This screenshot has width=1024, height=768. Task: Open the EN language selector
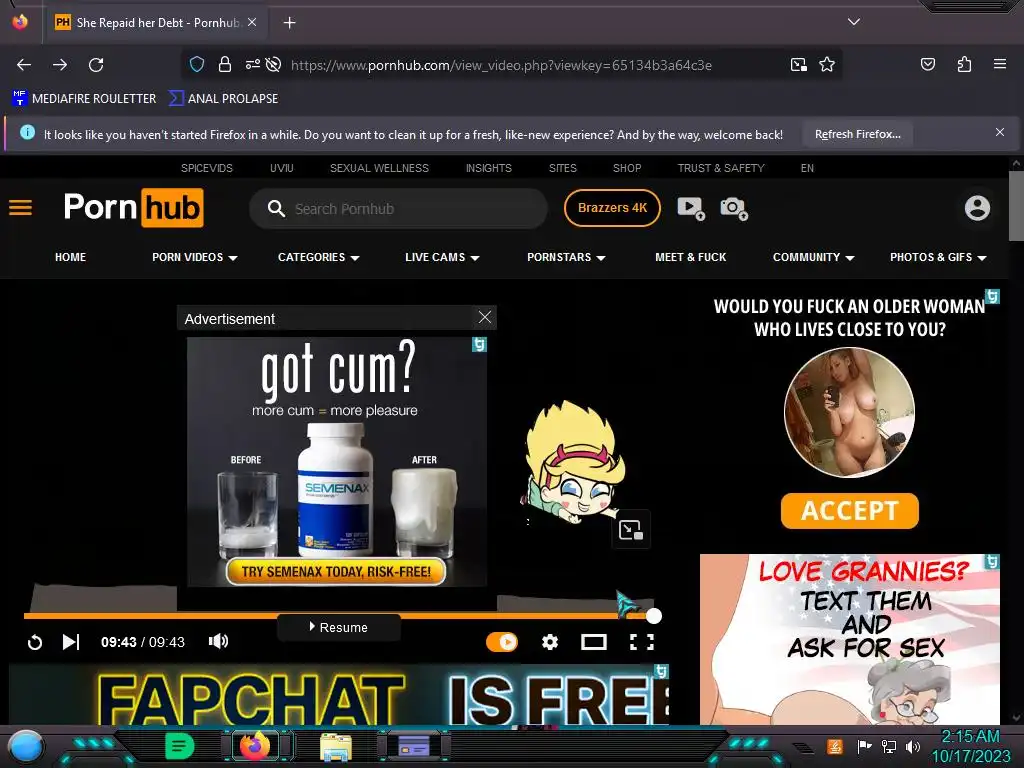pos(807,168)
